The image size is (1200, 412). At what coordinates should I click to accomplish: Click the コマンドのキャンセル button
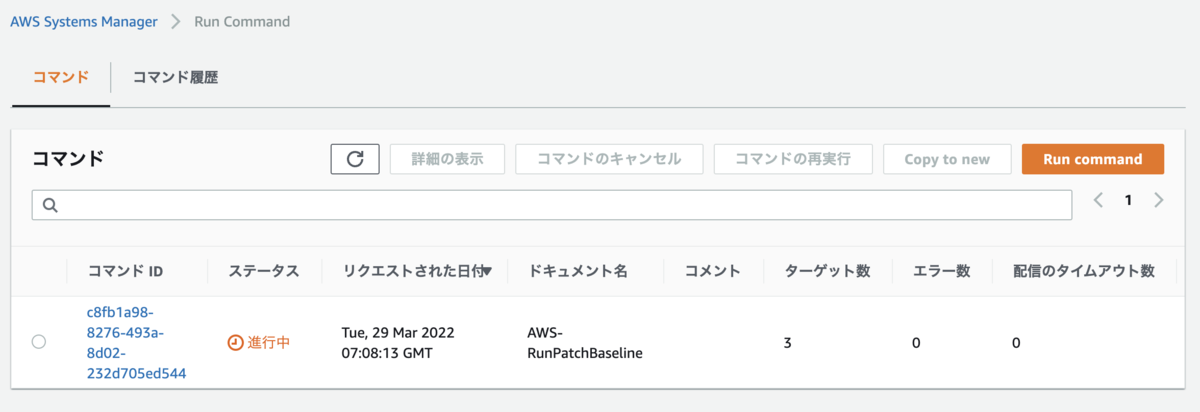[609, 159]
